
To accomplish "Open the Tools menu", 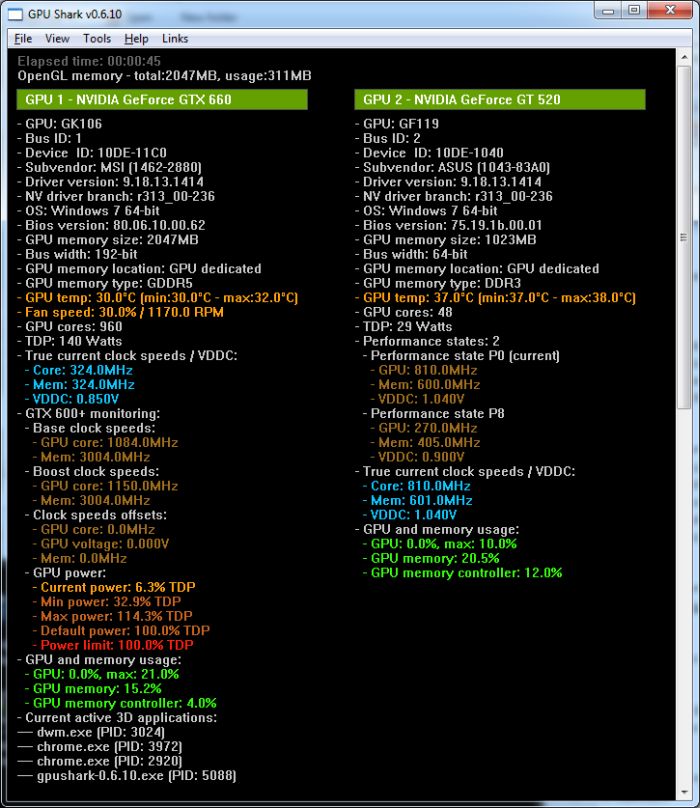I will [97, 39].
